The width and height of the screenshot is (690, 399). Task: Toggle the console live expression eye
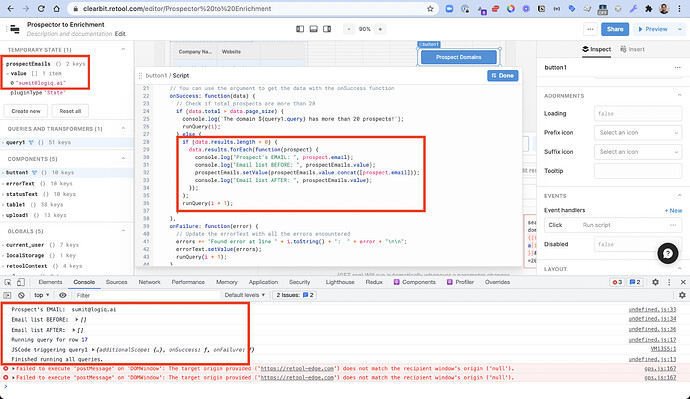[x=62, y=295]
